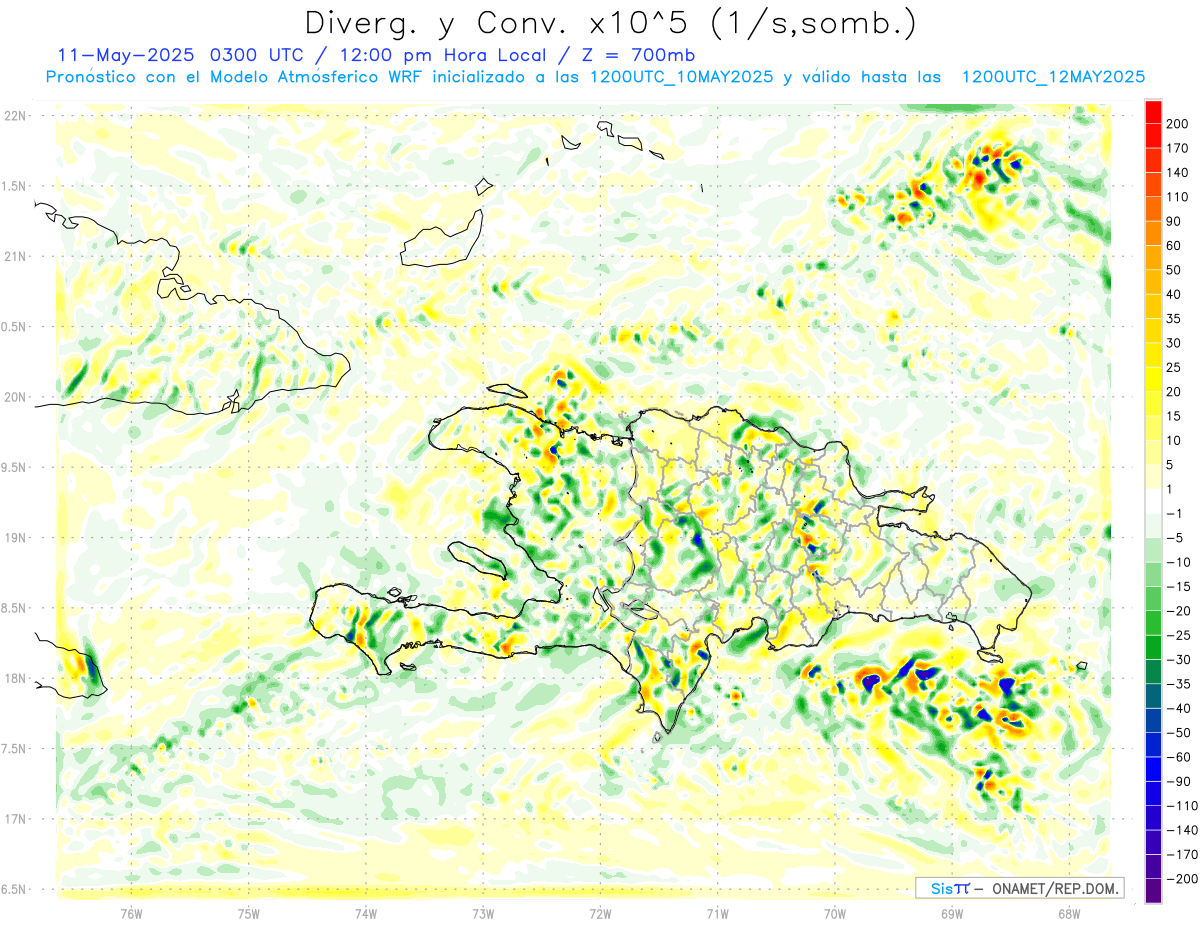Pick the white swatch between 1 and -1
Image resolution: width=1200 pixels, height=927 pixels.
click(x=1153, y=502)
